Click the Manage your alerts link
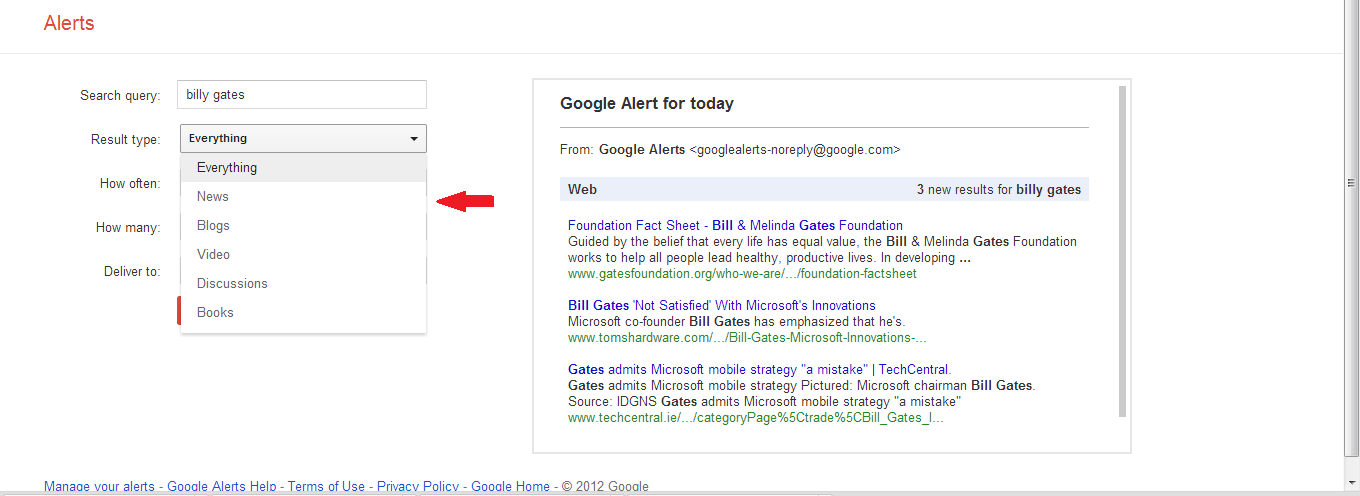Screen dimensions: 1360x496 (99, 487)
